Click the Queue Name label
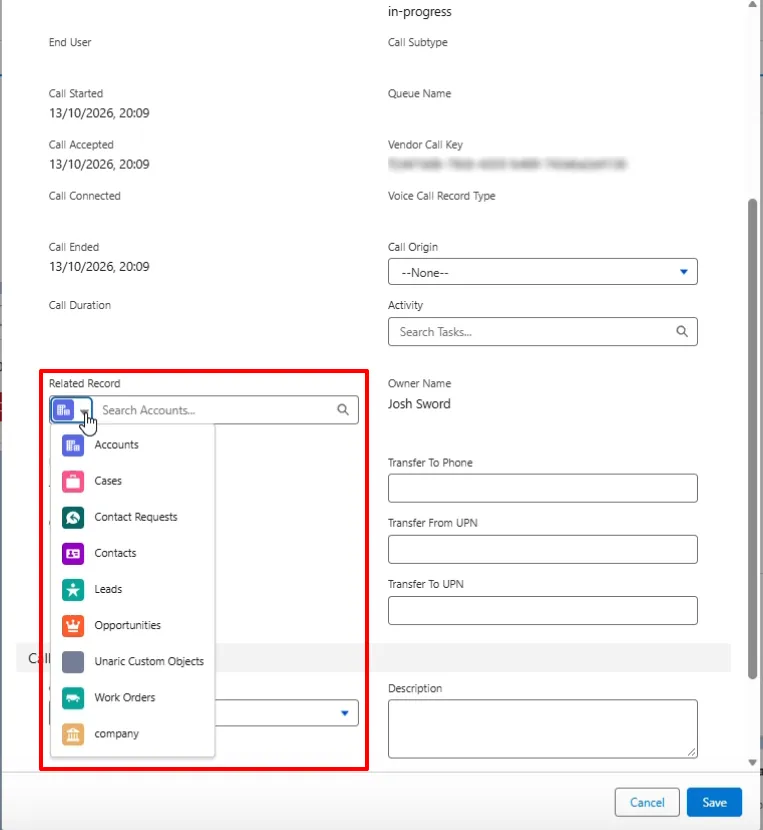The height and width of the screenshot is (830, 763). (419, 94)
